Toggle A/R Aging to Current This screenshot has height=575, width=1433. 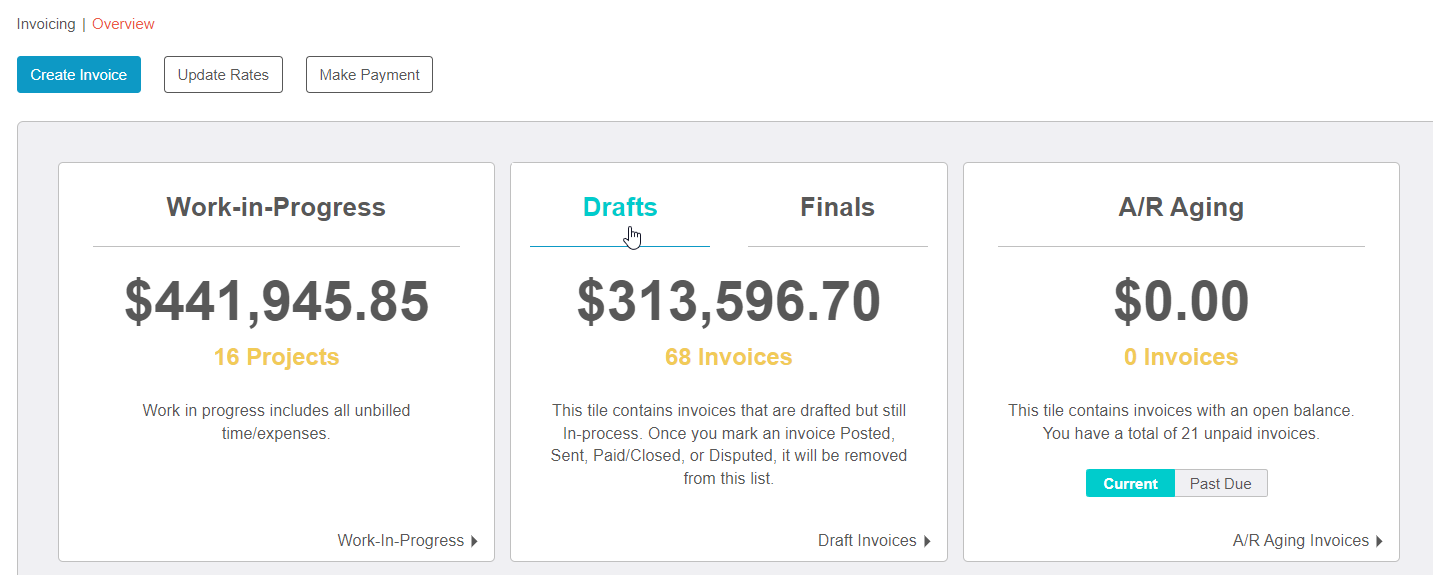click(1130, 483)
